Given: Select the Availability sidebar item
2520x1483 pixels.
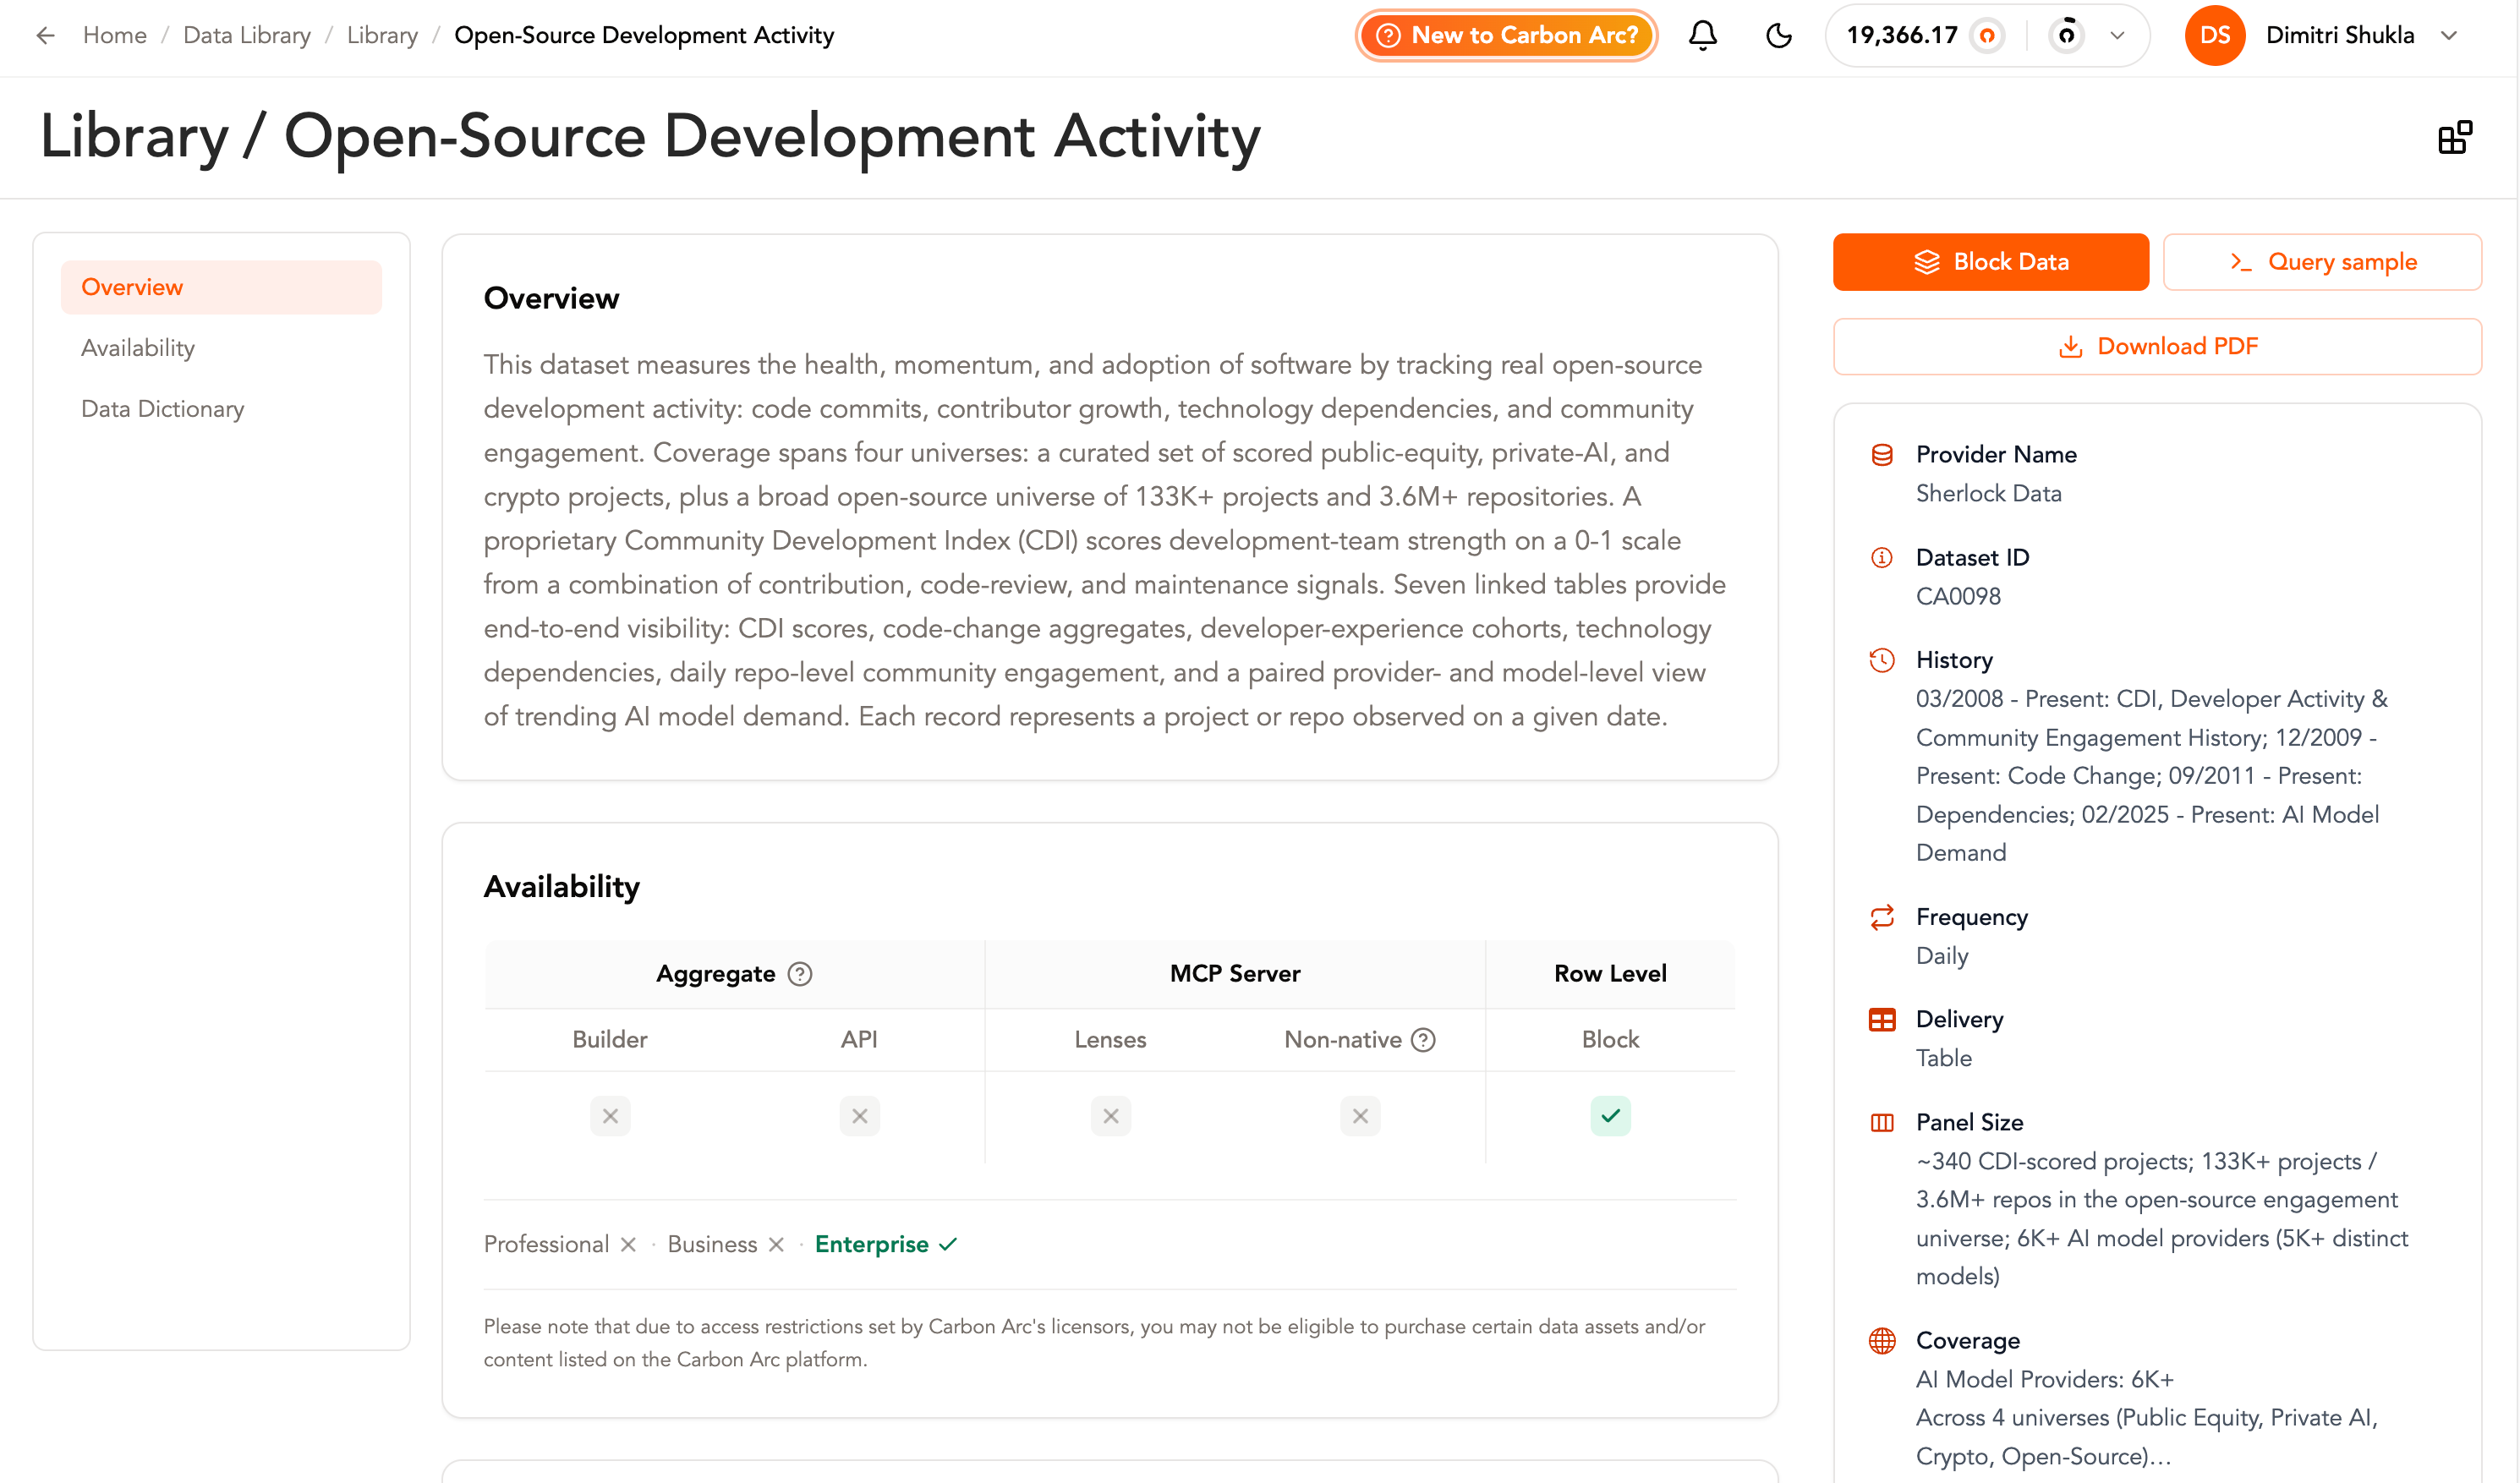Looking at the screenshot, I should coord(221,348).
